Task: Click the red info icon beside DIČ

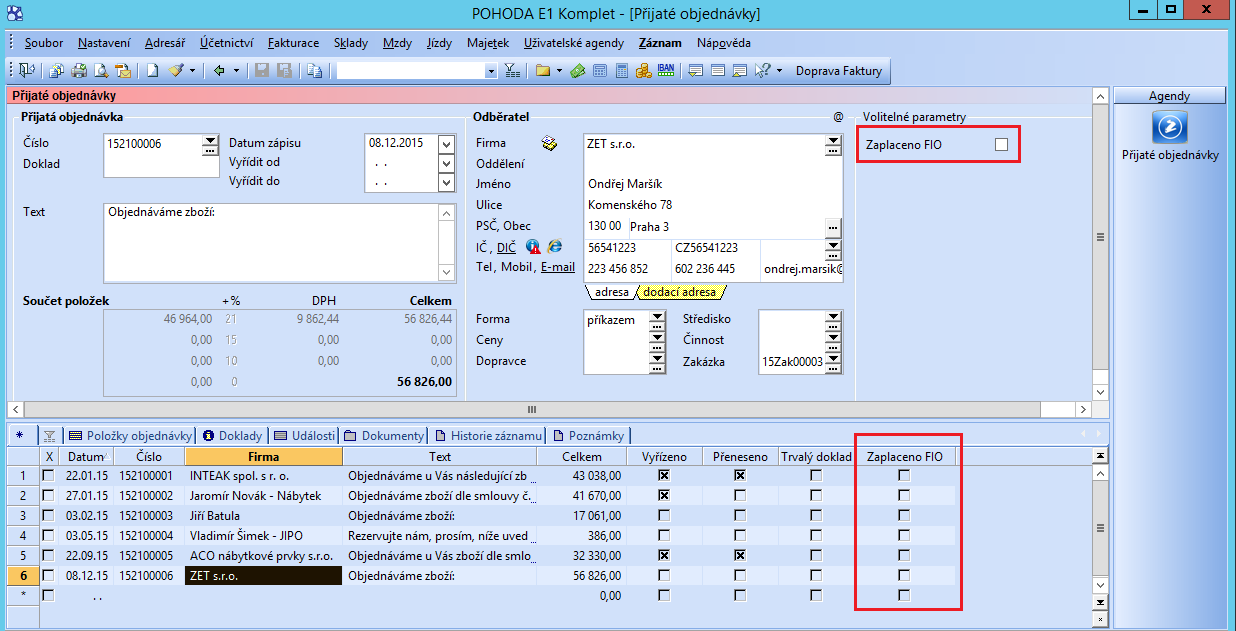Action: point(533,246)
